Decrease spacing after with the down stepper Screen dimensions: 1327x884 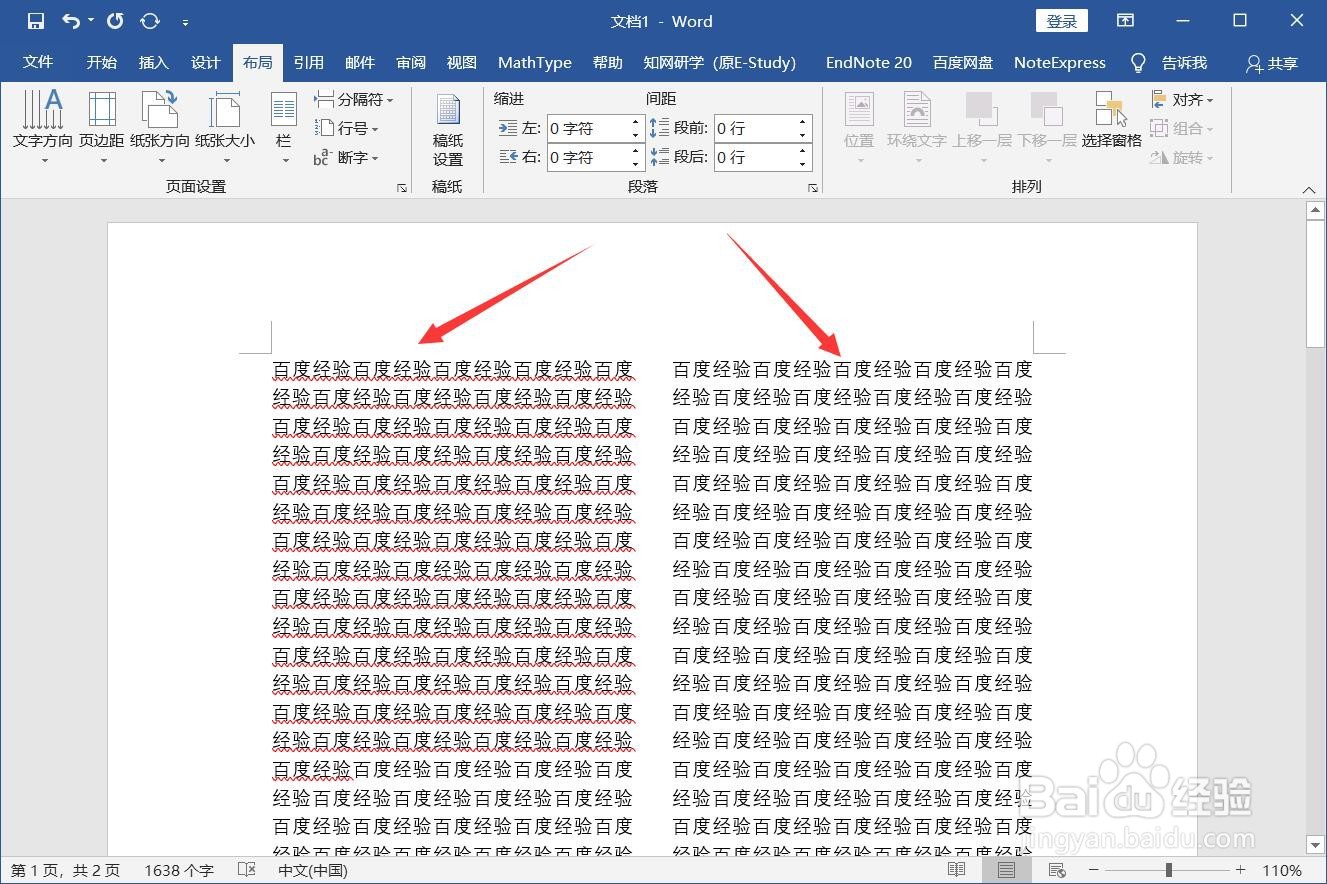(x=803, y=164)
